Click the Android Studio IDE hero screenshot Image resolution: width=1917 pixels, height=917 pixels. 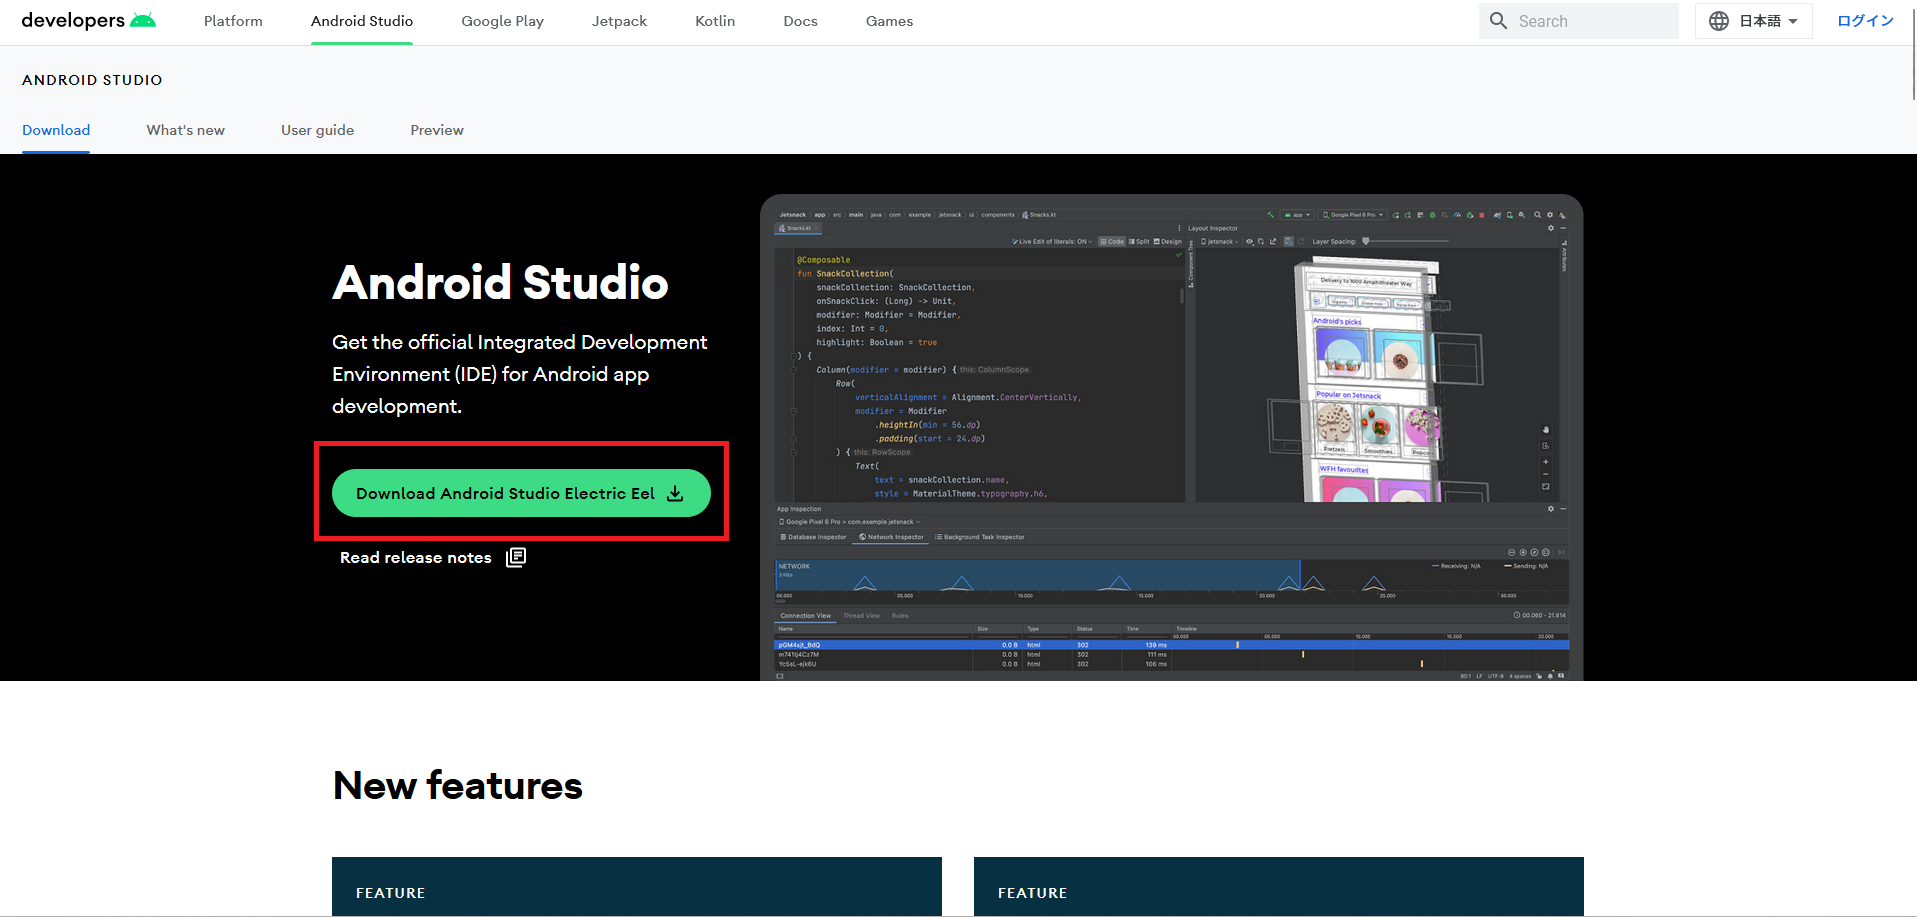coord(1171,438)
